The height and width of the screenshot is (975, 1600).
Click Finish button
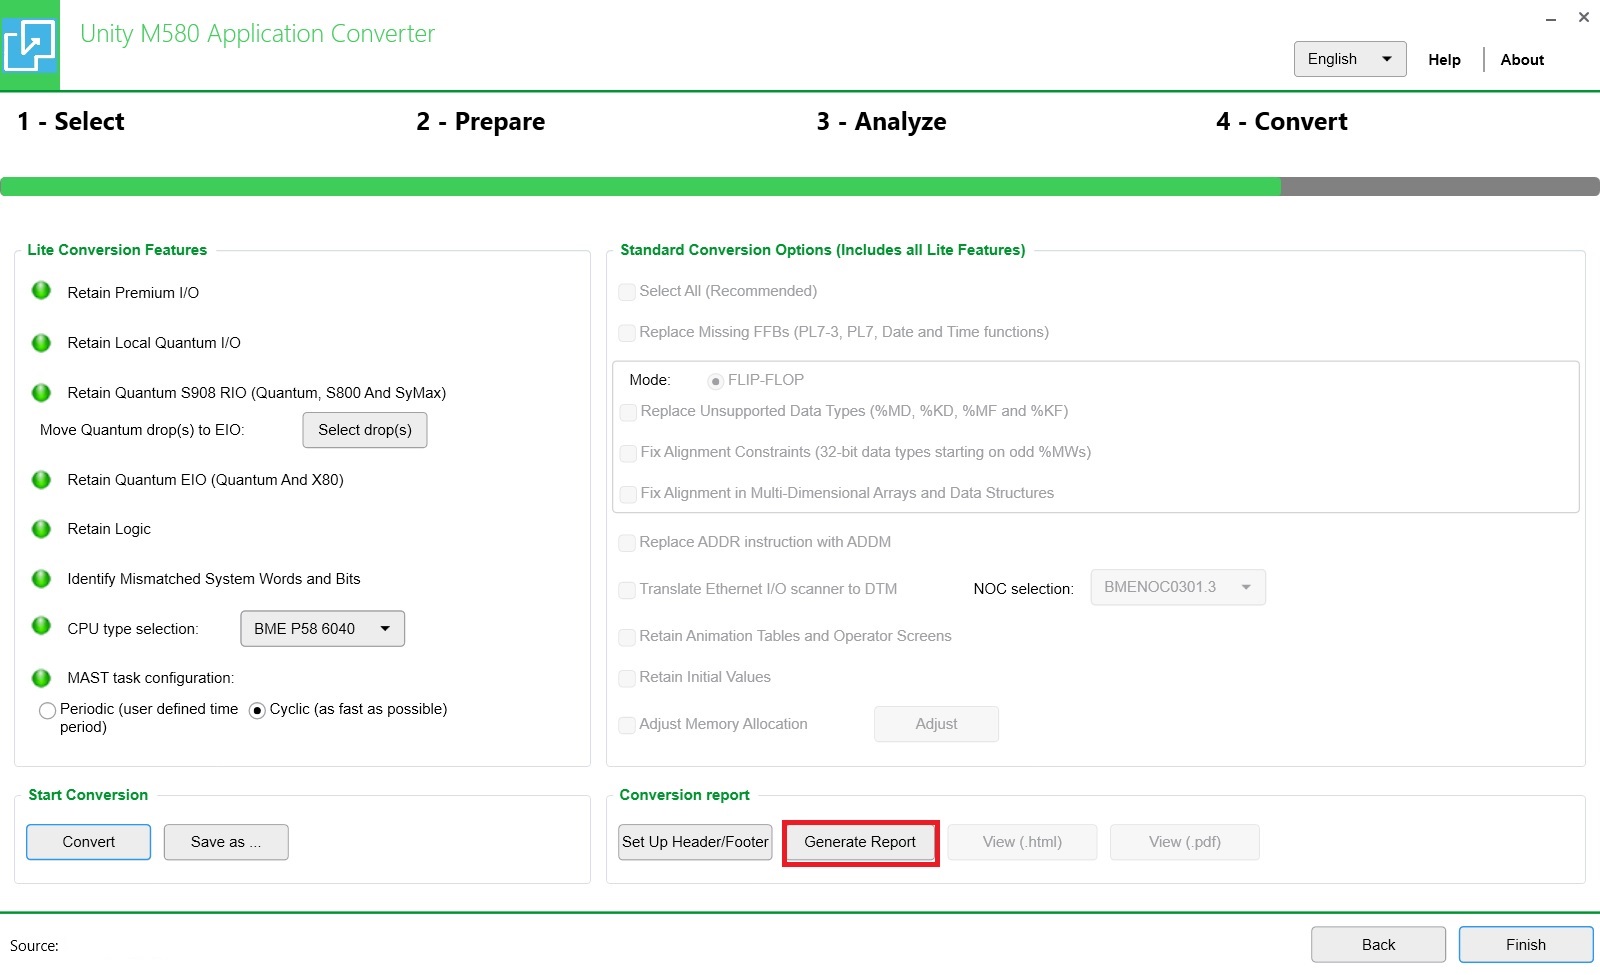coord(1526,945)
